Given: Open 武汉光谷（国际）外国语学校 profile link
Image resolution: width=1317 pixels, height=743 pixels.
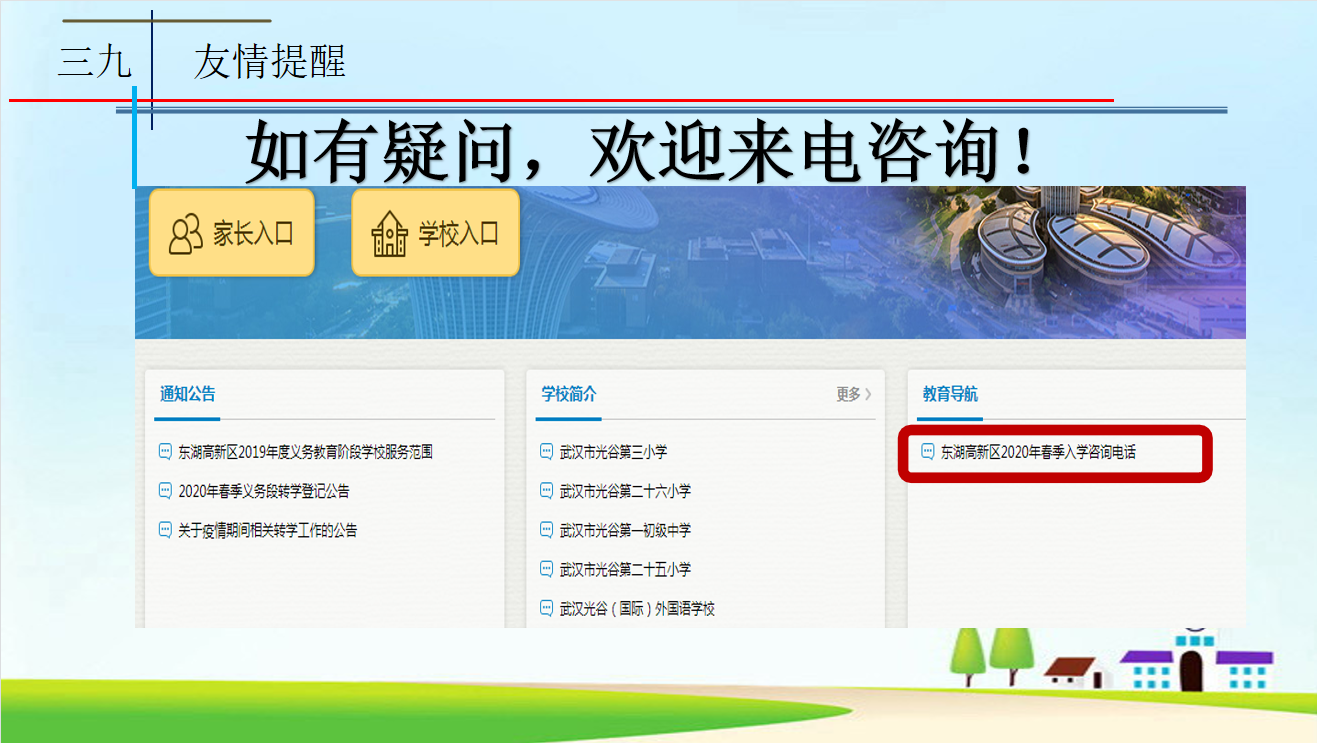Looking at the screenshot, I should point(637,608).
